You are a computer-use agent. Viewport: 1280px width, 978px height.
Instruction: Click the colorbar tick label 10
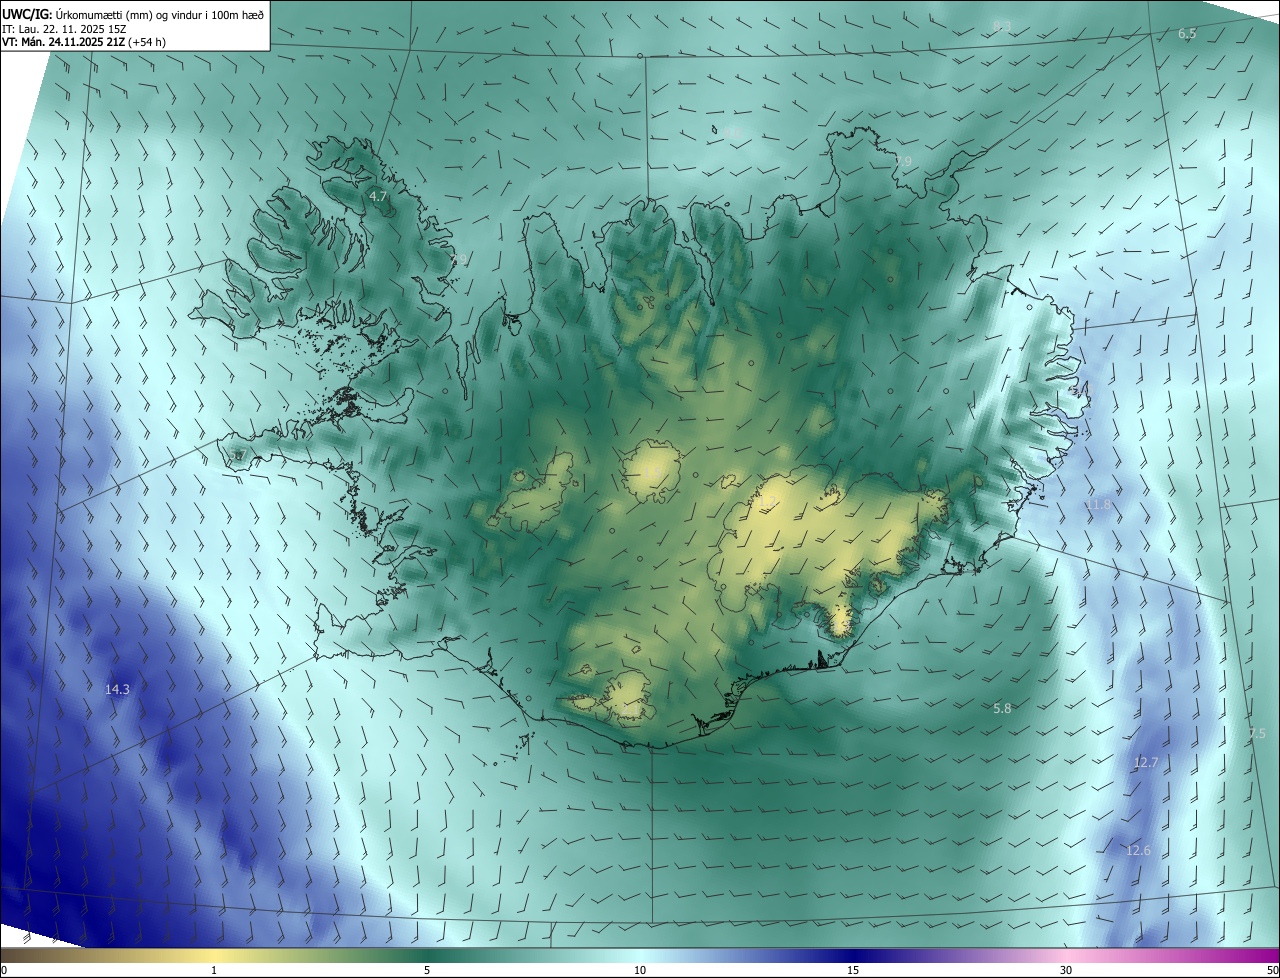pyautogui.click(x=640, y=971)
